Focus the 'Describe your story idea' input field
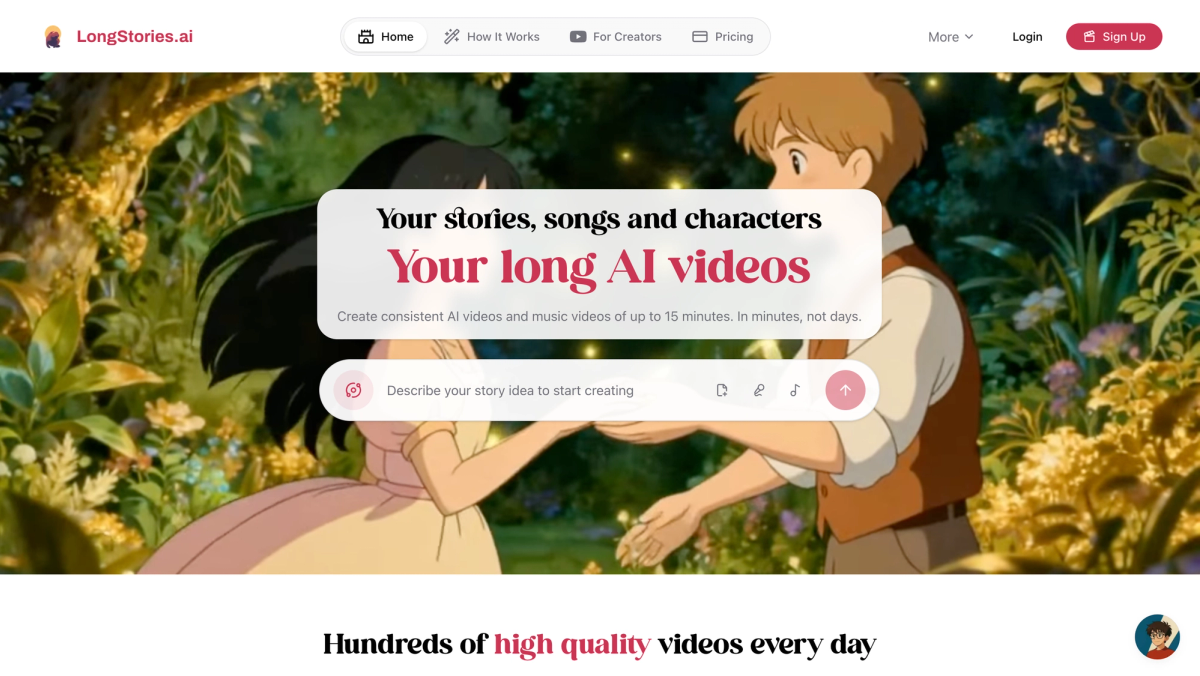The image size is (1200, 676). 540,390
